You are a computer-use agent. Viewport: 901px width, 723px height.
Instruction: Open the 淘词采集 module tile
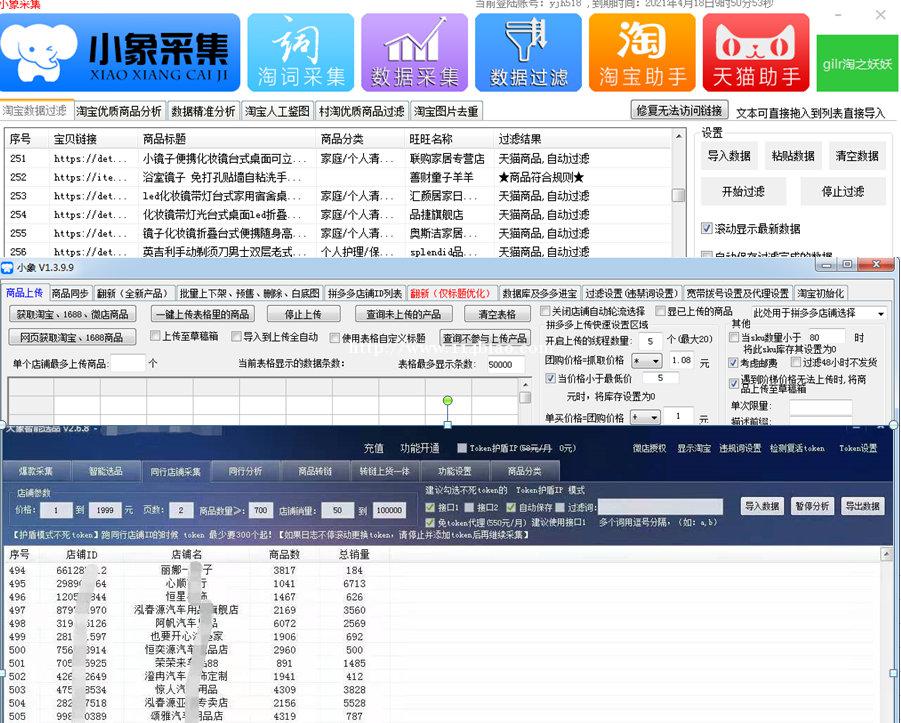[301, 53]
